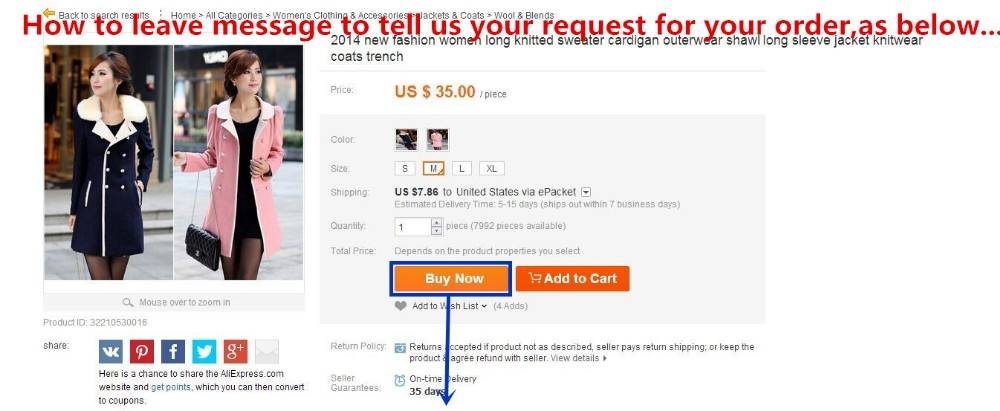Open the ePacket shipping method dropdown
The width and height of the screenshot is (1000, 411).
(x=586, y=192)
